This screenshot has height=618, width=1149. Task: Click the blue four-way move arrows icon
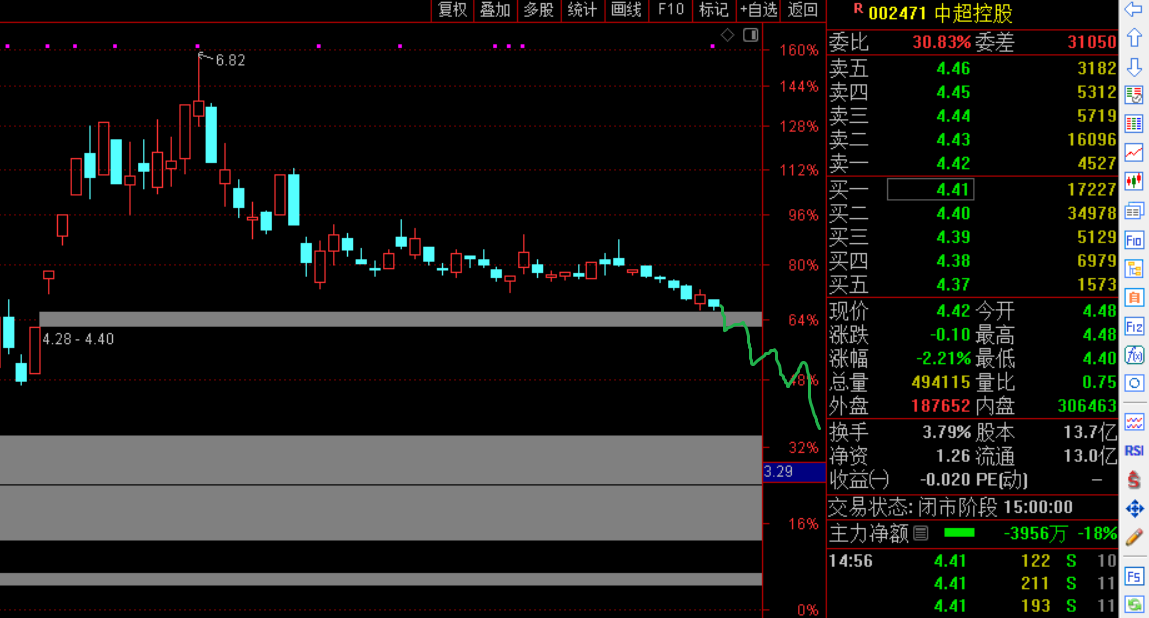pyautogui.click(x=1134, y=508)
